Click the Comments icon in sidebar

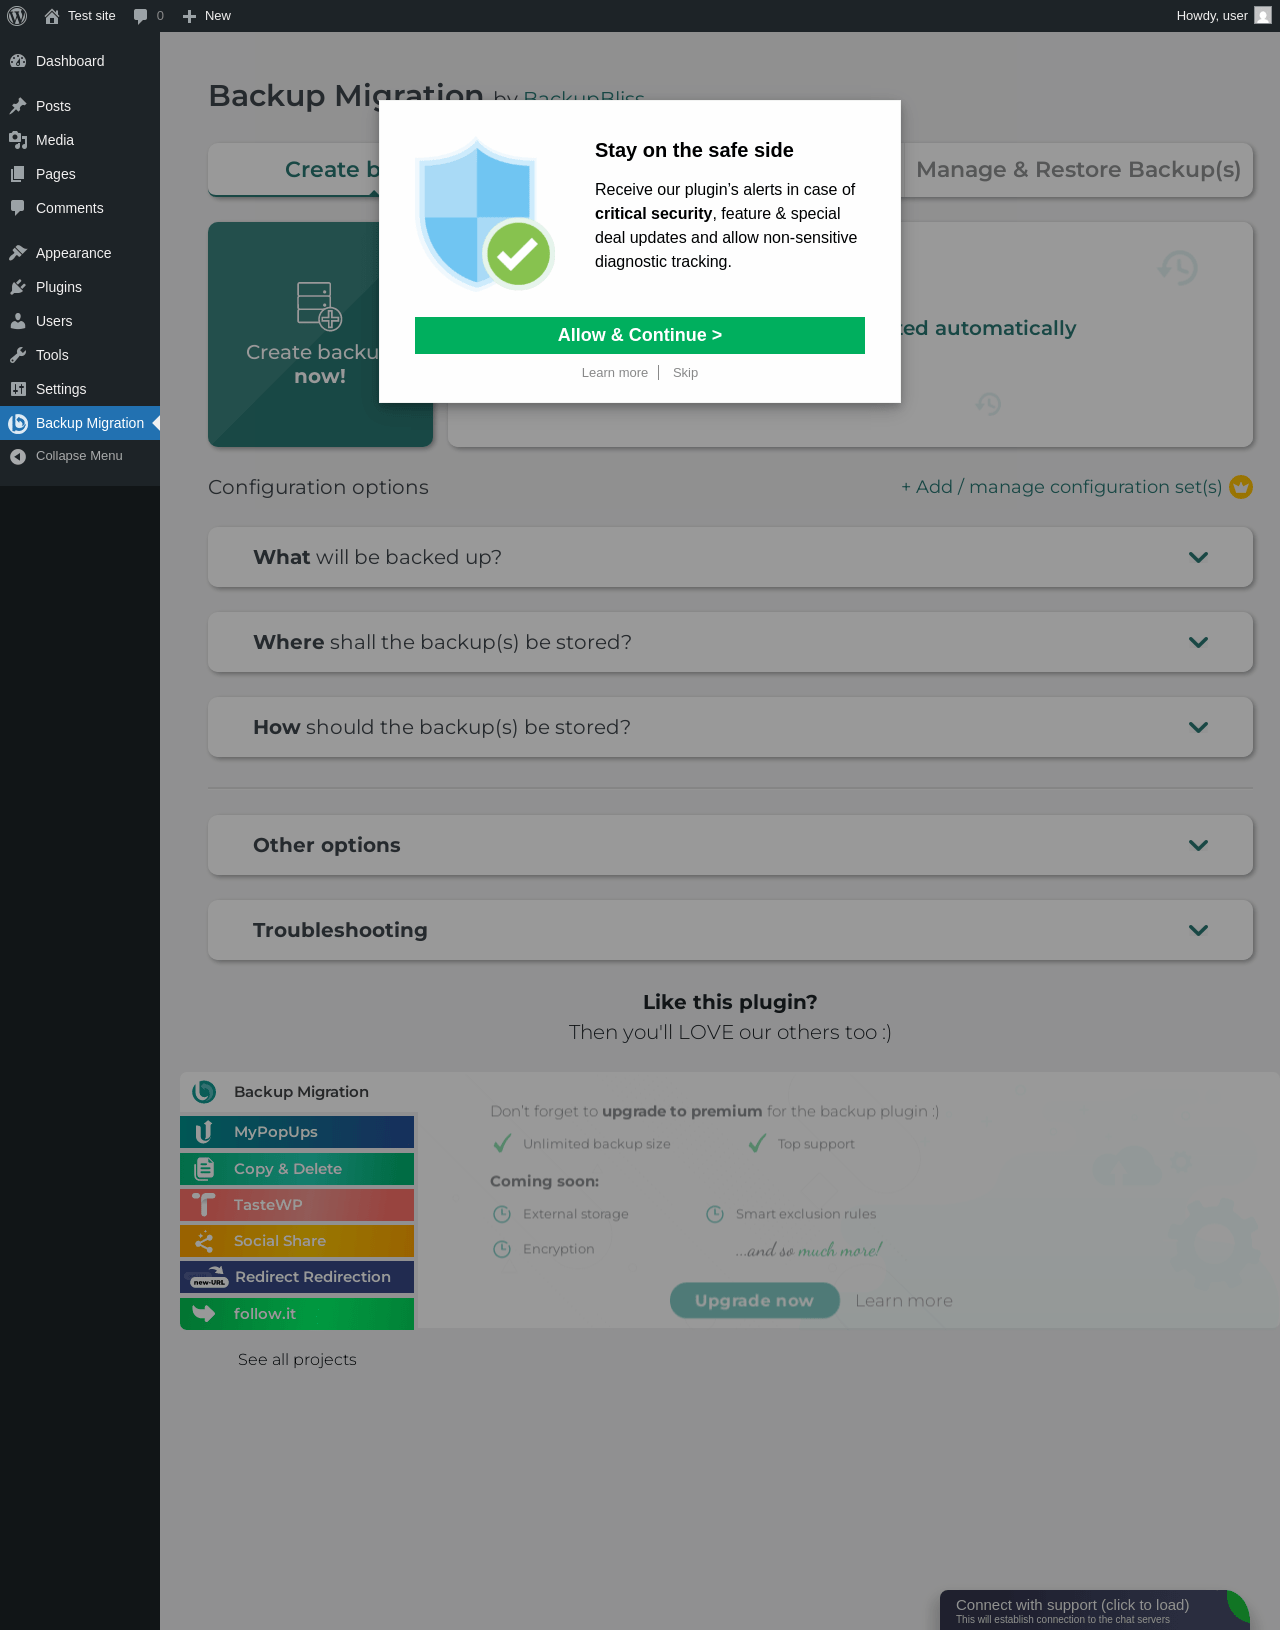point(18,208)
